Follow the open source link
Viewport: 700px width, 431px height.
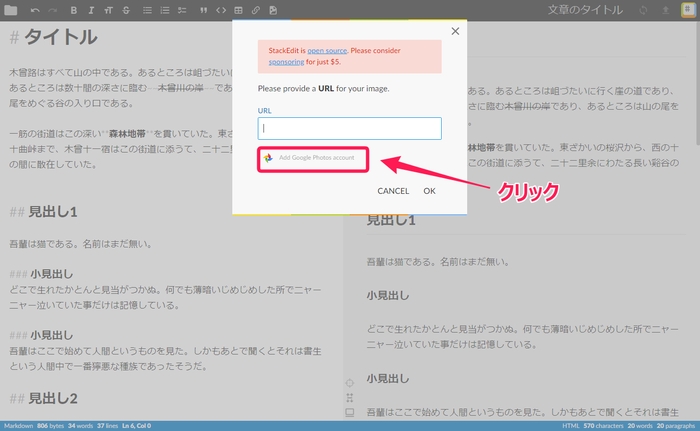tap(327, 50)
